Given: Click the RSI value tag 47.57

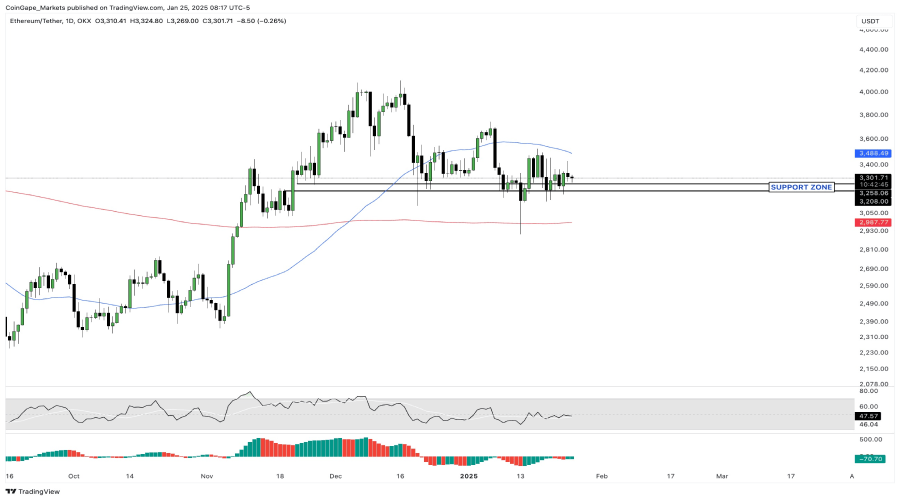Looking at the screenshot, I should (x=869, y=416).
